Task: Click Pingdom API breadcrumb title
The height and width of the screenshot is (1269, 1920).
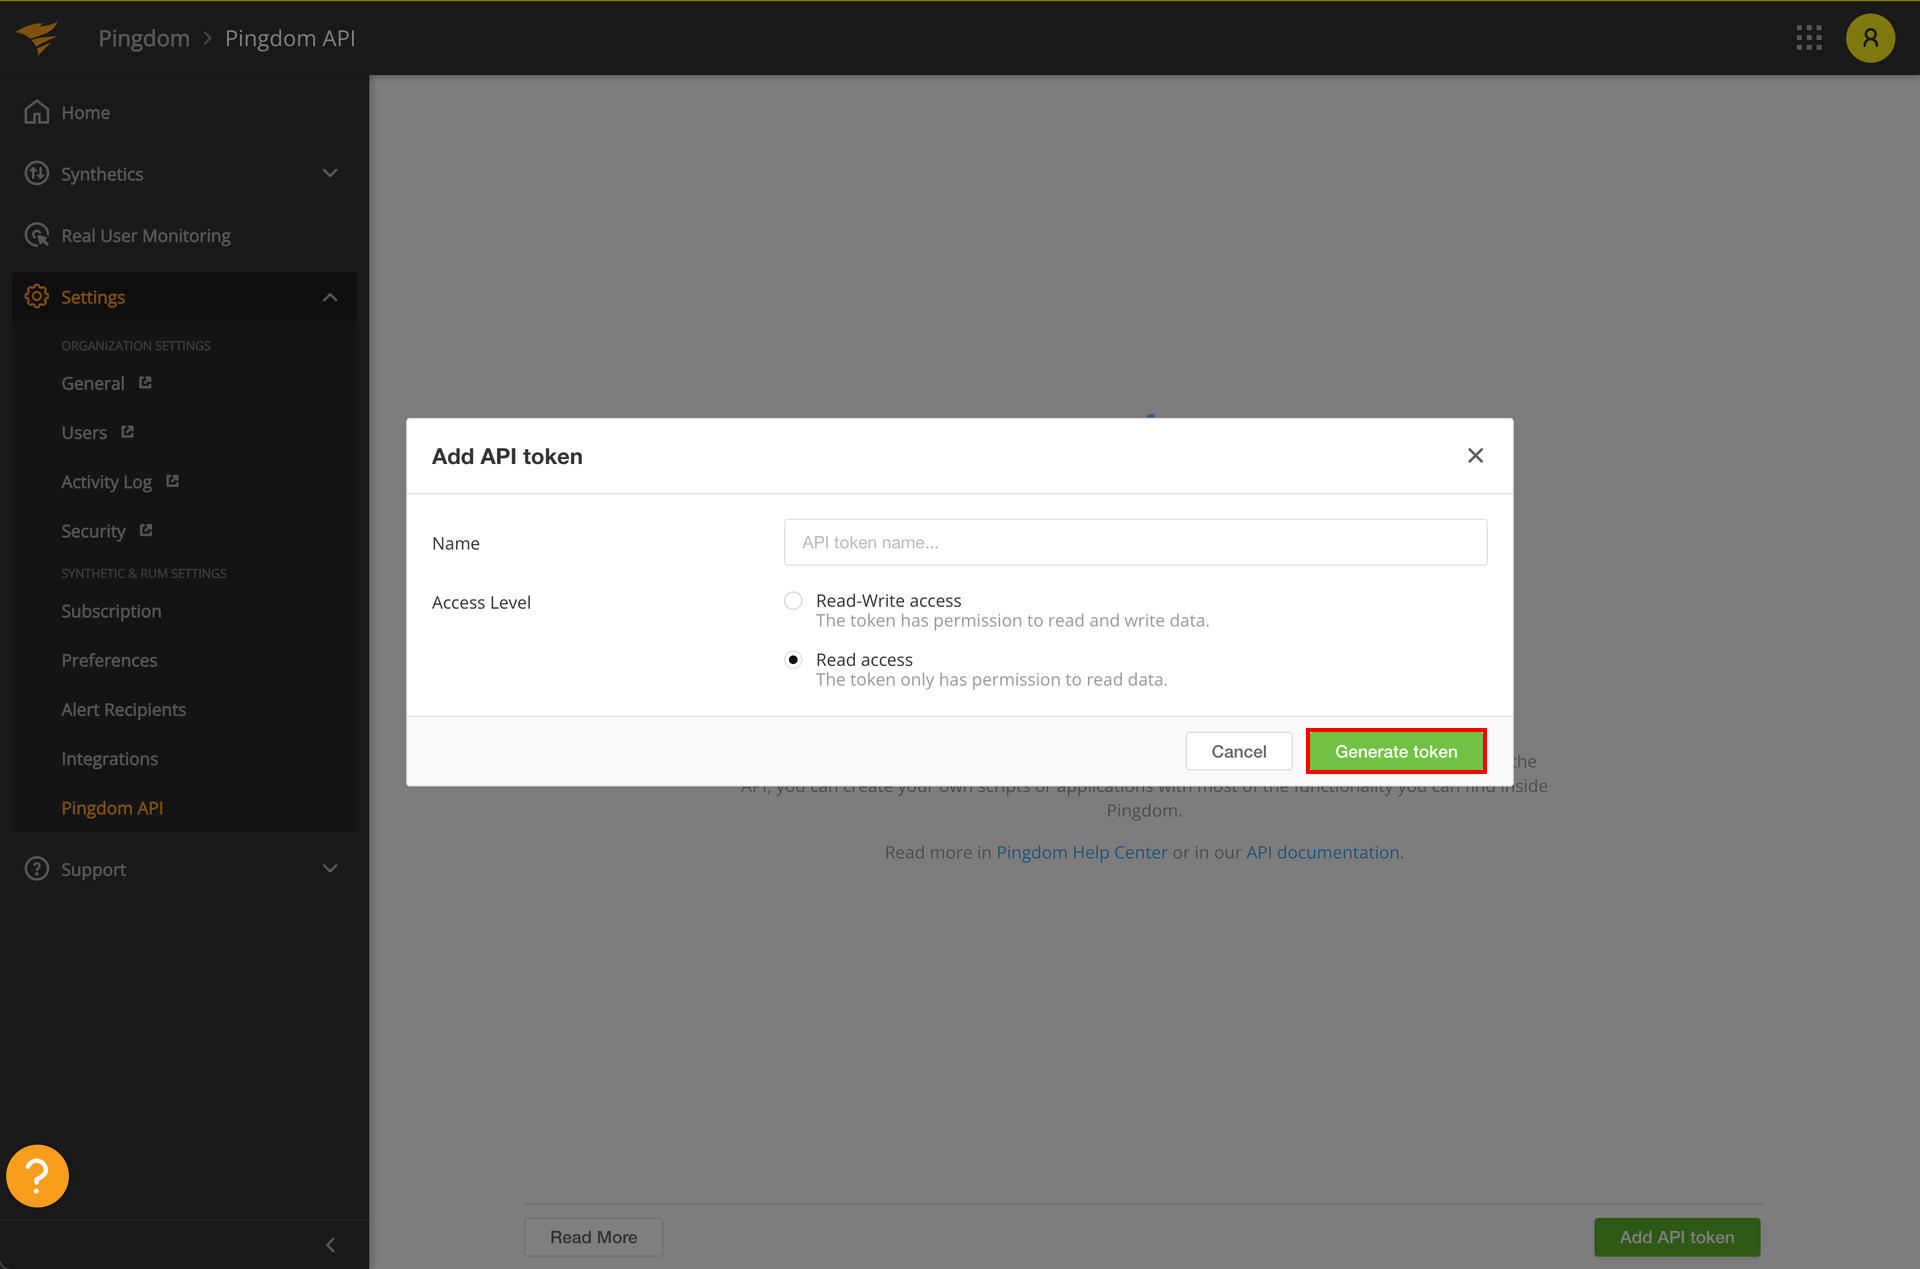Action: coord(290,38)
